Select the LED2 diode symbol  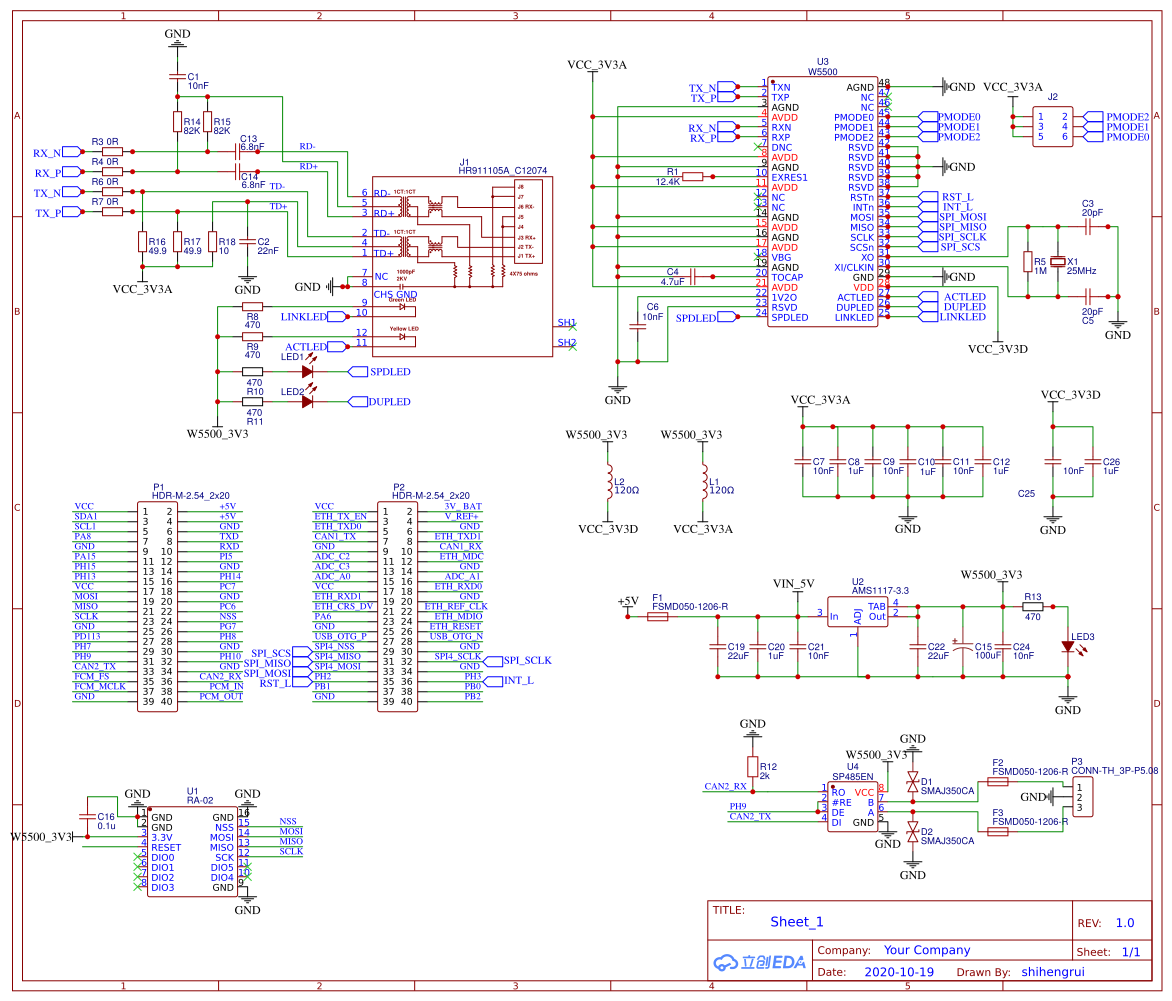(x=307, y=401)
